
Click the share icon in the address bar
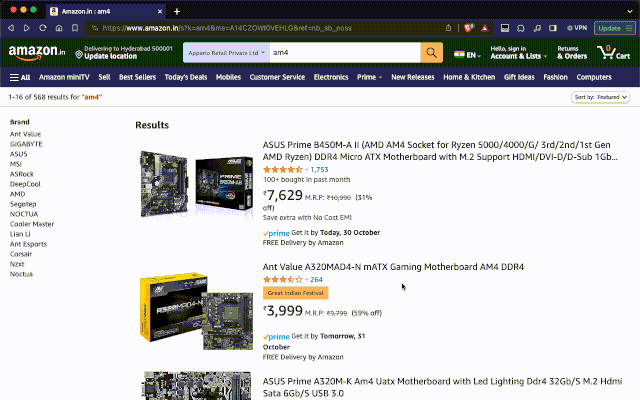point(448,28)
